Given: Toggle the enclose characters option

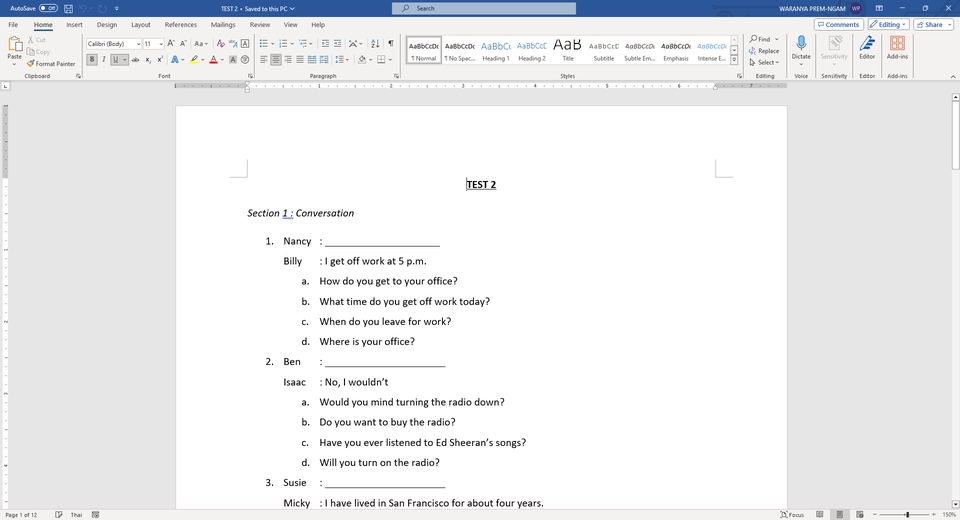Looking at the screenshot, I should (x=245, y=59).
